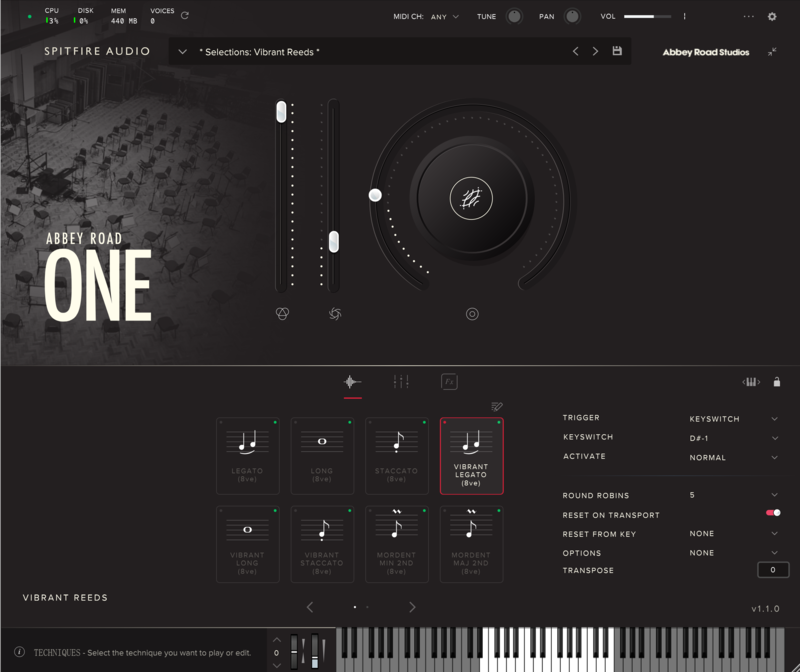Screen dimensions: 800x672
Task: Click the big reverb knob handle
Action: (x=375, y=195)
